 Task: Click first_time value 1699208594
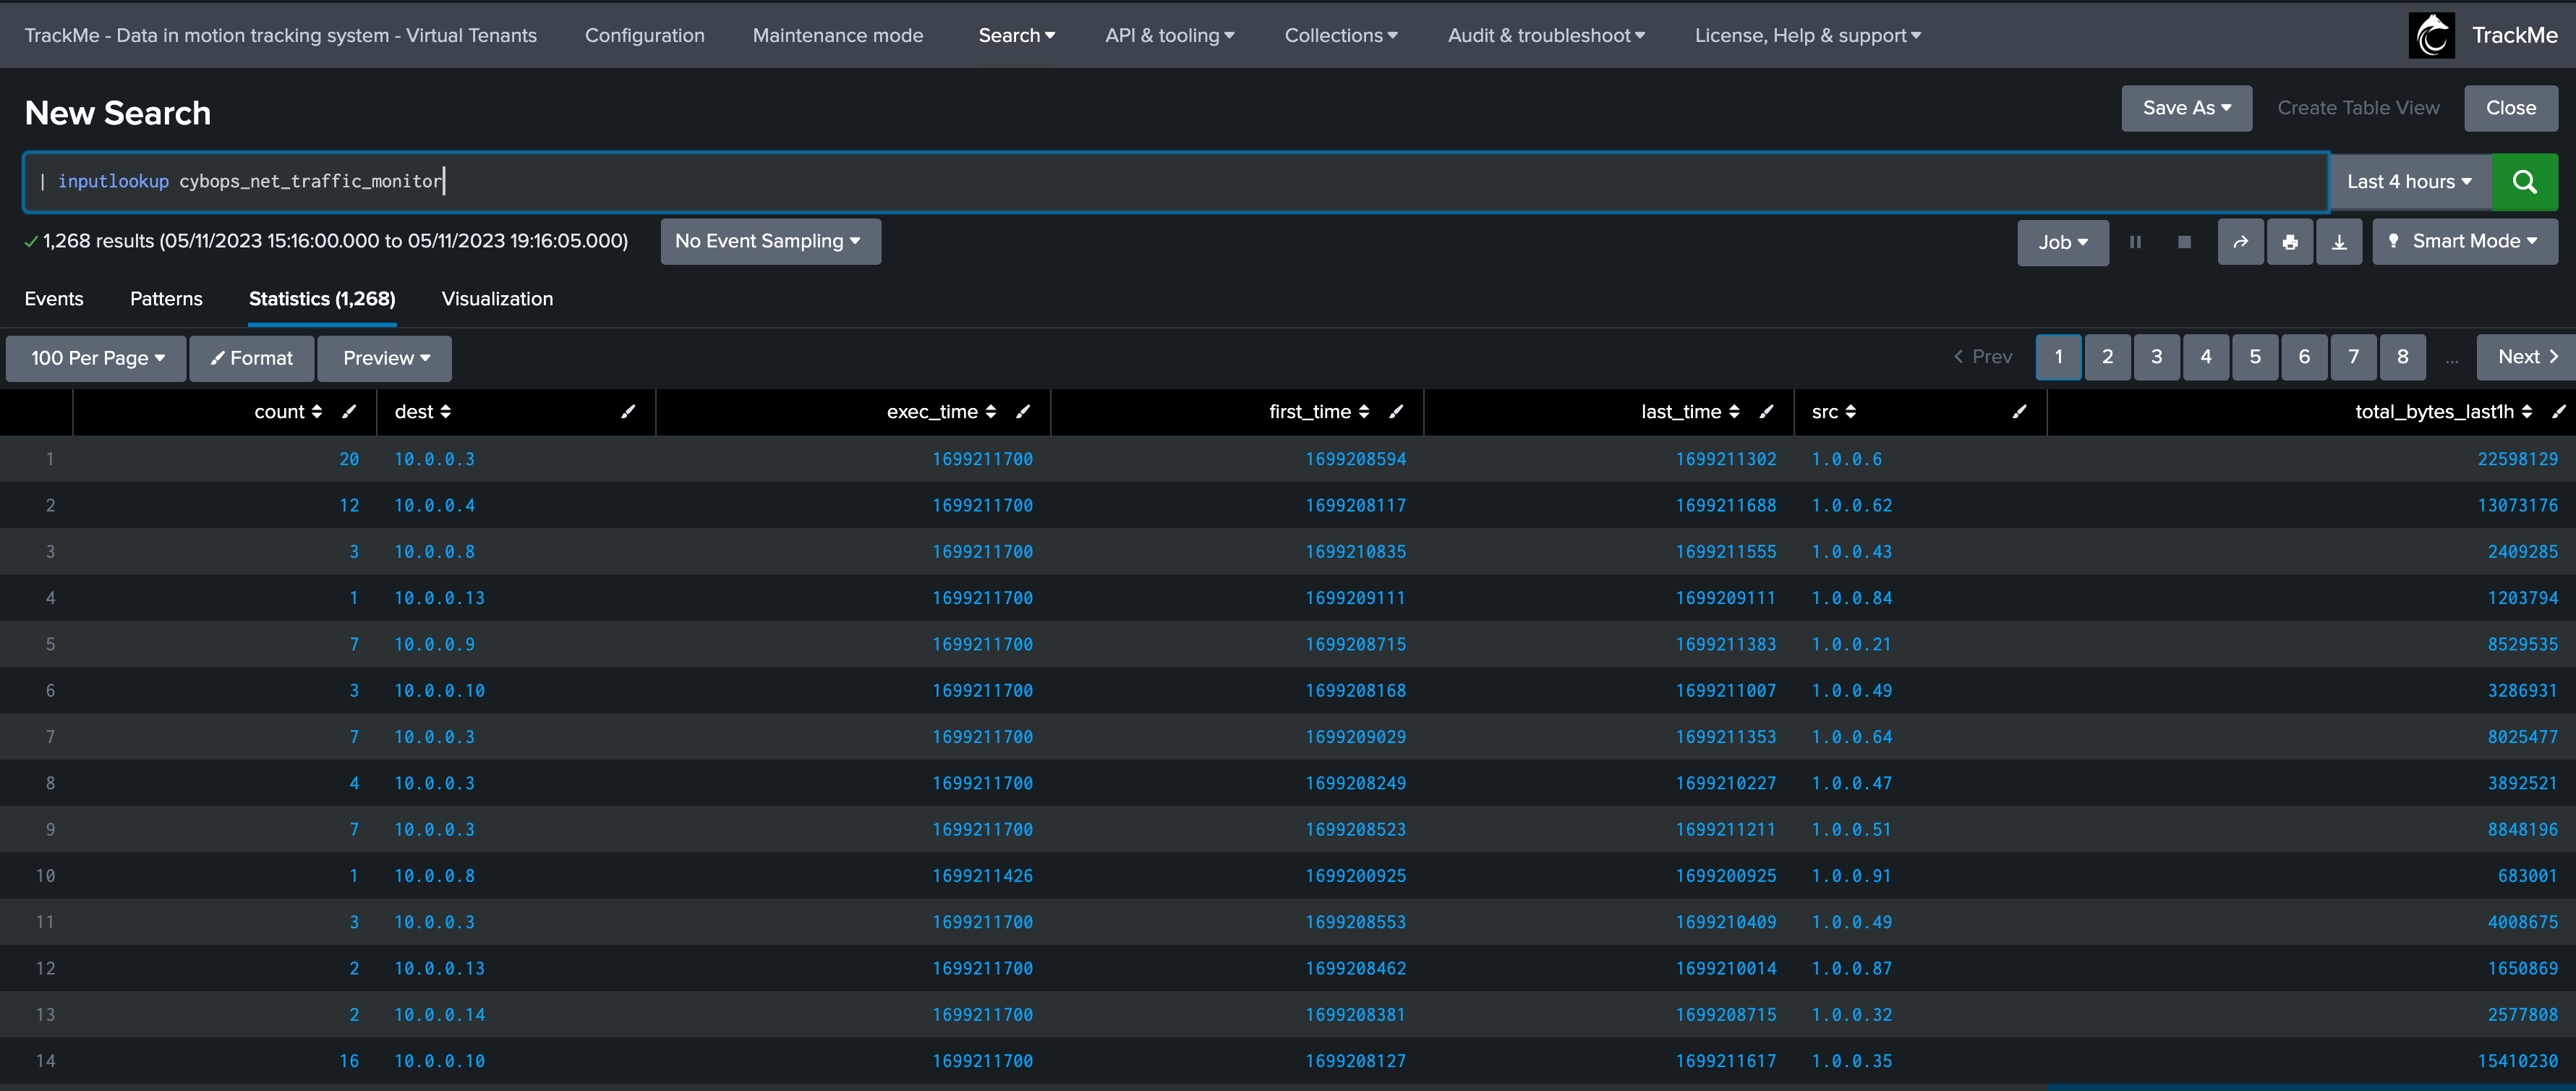pyautogui.click(x=1355, y=459)
